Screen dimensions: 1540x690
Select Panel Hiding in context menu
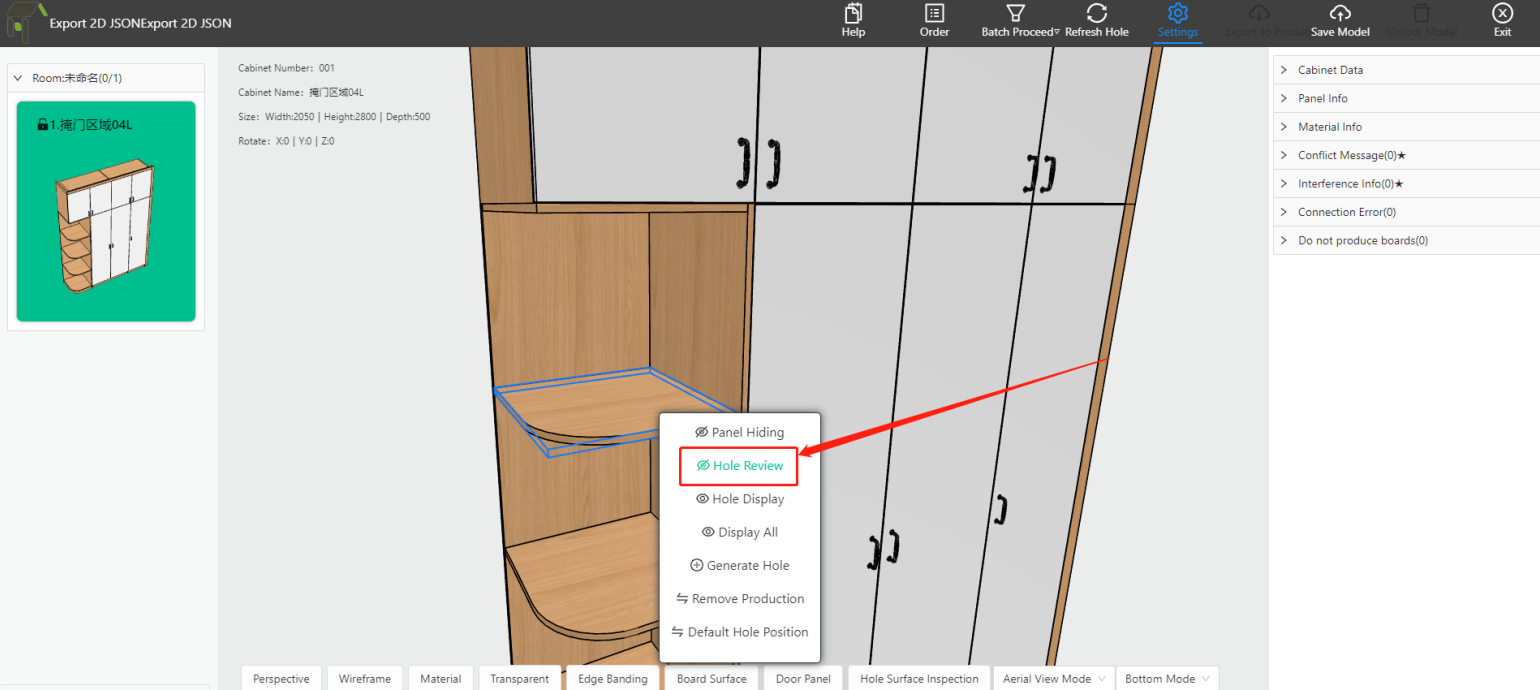[x=739, y=432]
